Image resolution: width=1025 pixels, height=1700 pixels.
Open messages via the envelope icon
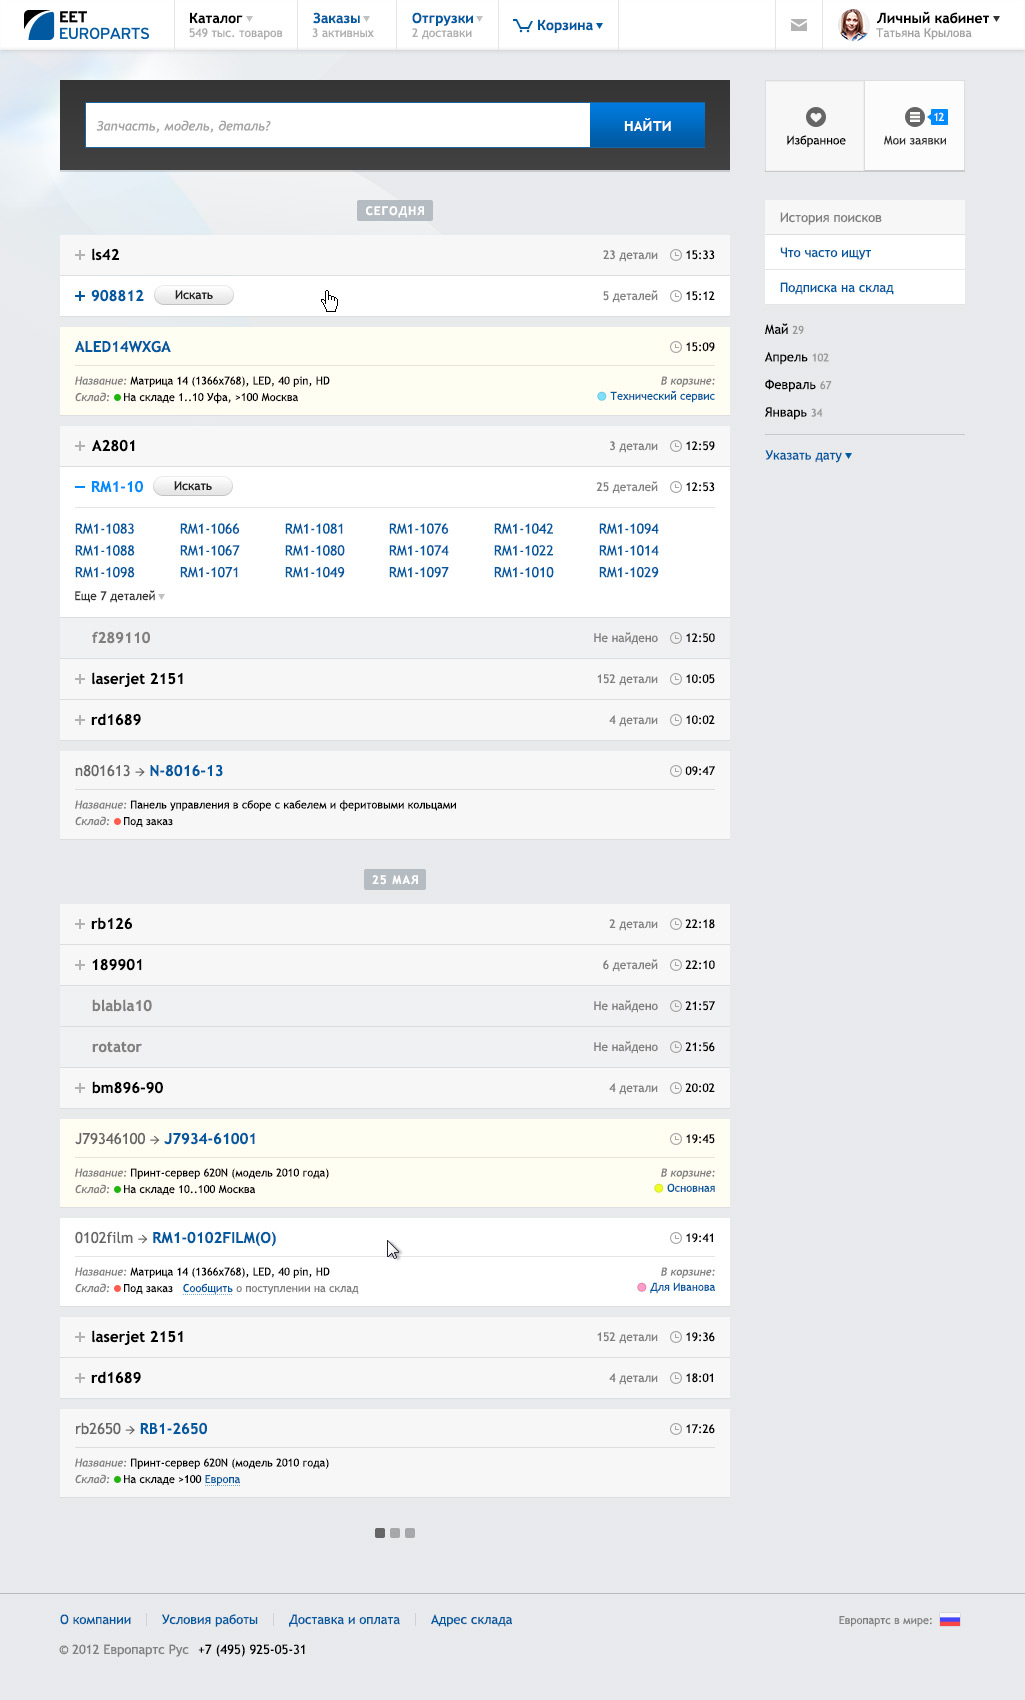[x=799, y=25]
